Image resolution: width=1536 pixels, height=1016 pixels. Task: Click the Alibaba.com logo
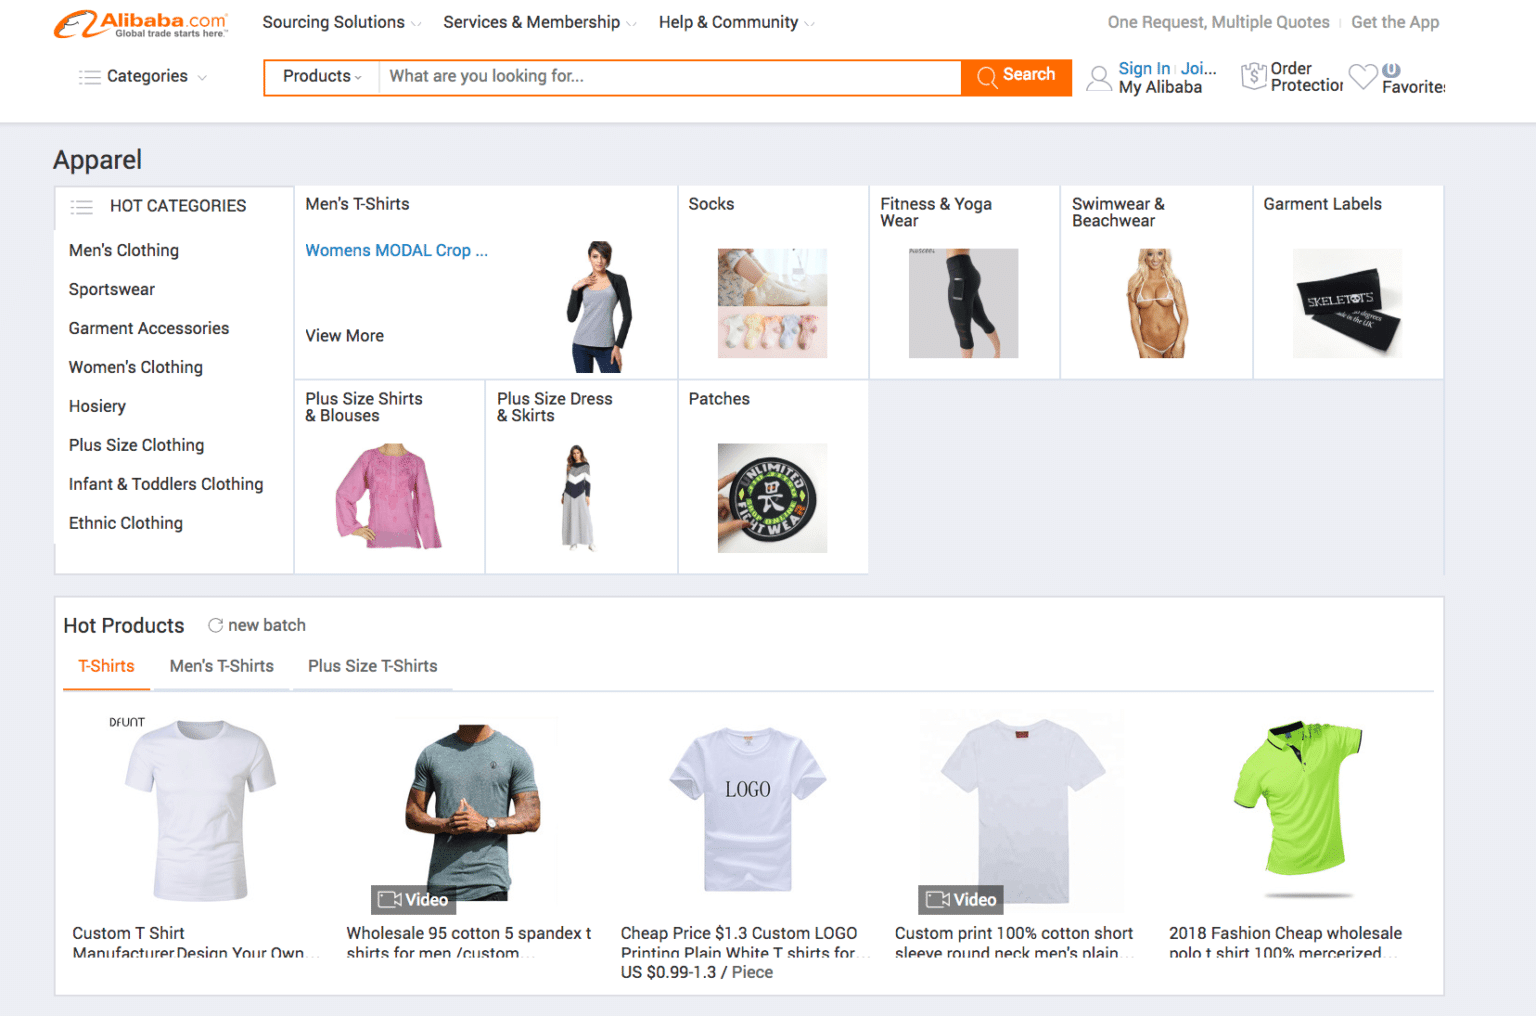click(x=139, y=22)
